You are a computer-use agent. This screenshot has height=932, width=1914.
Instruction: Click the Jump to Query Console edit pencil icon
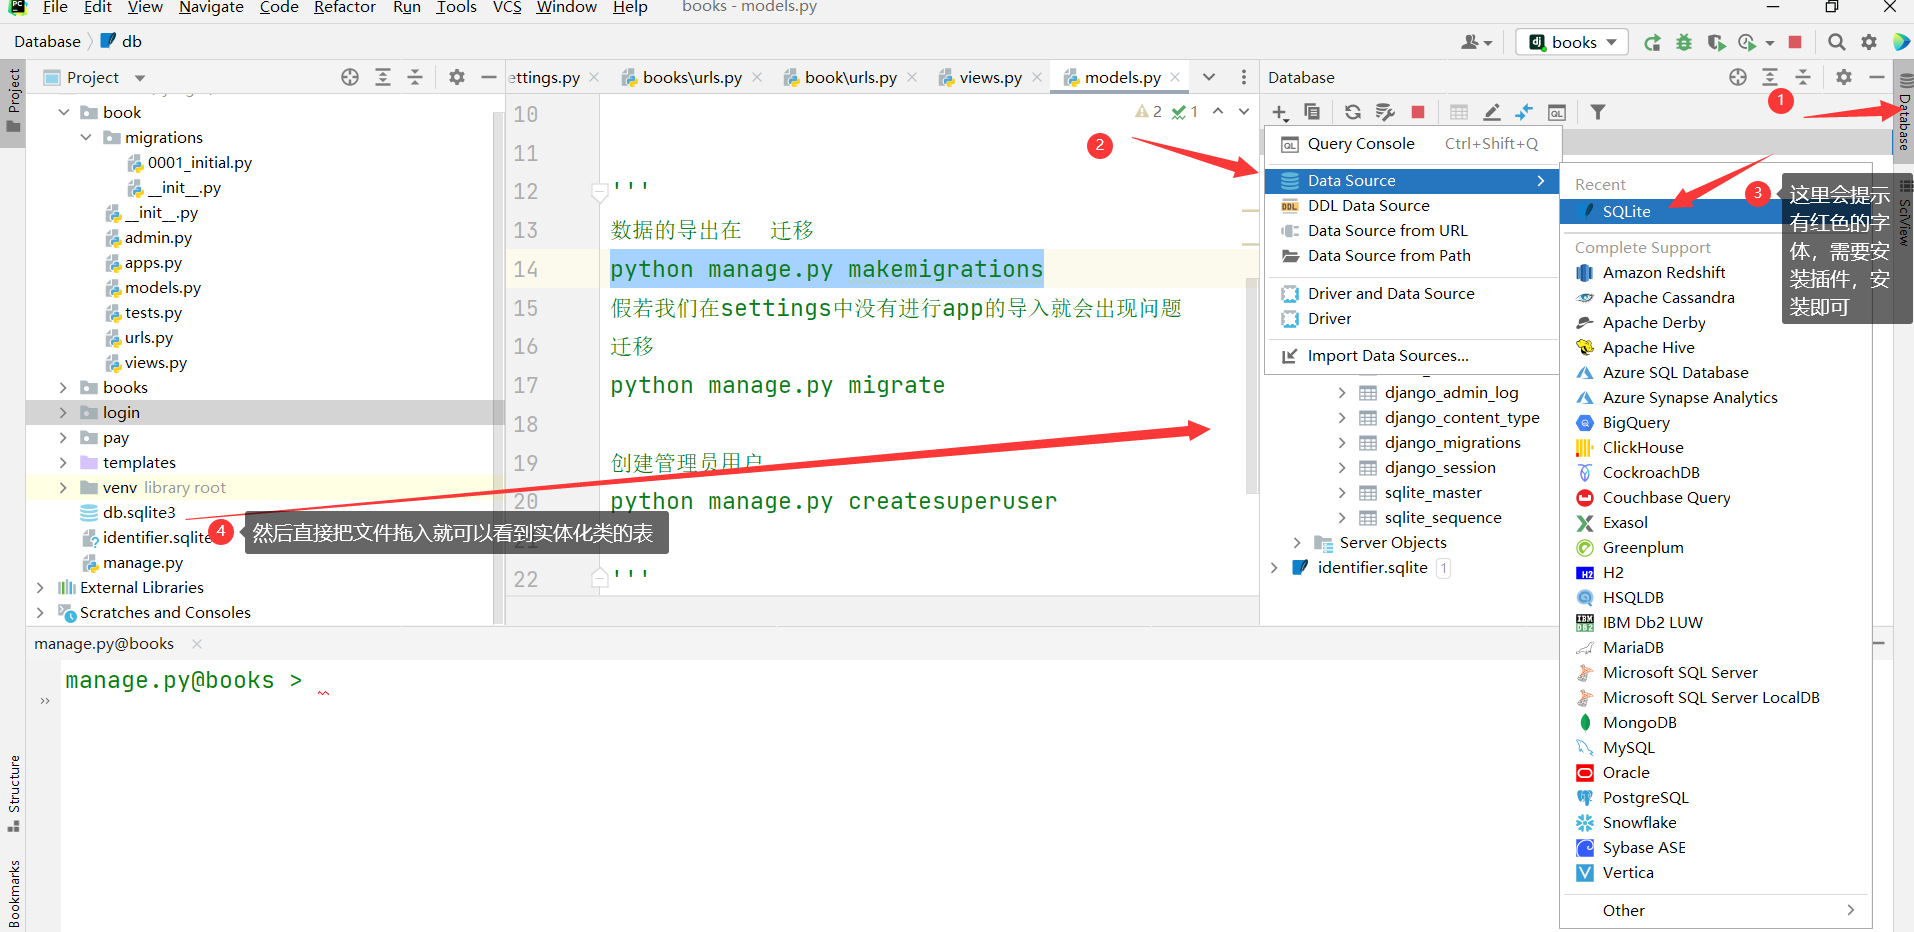(x=1491, y=112)
